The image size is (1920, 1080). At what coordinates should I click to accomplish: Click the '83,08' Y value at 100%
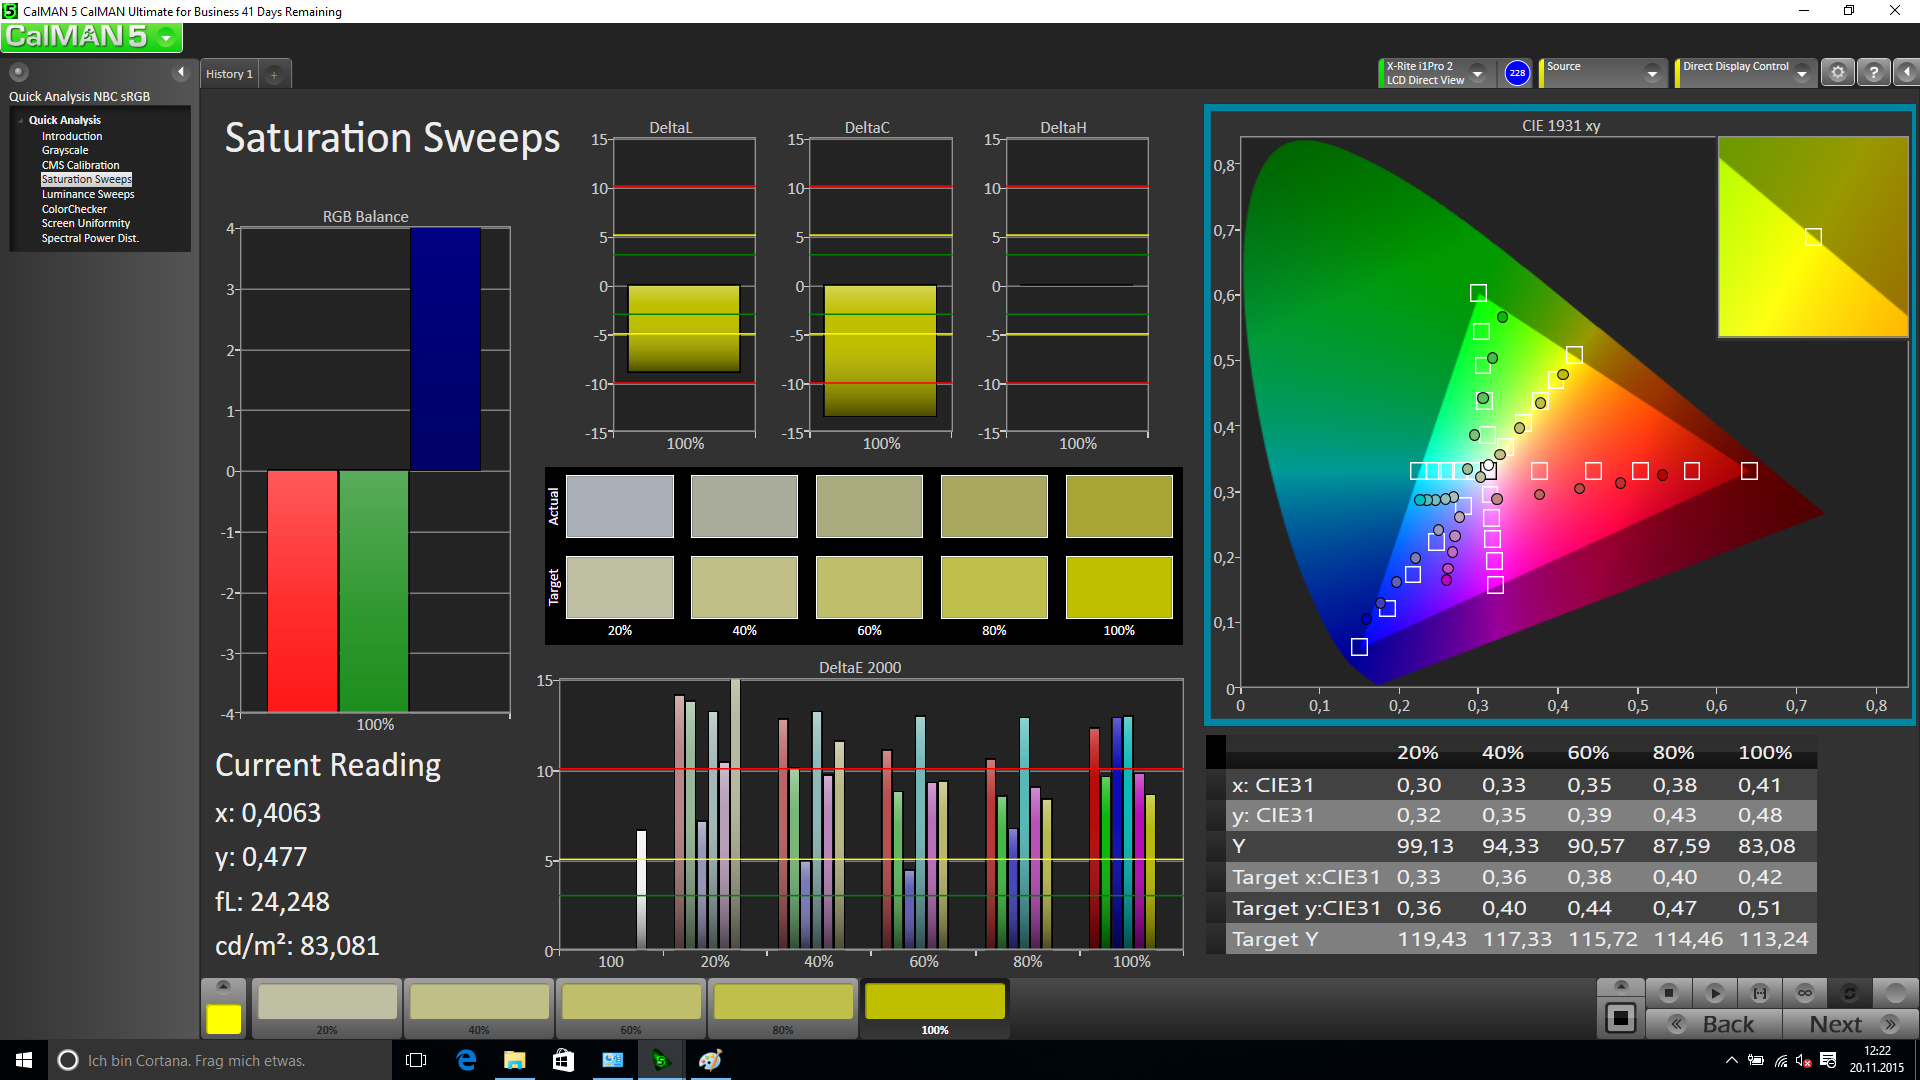pyautogui.click(x=1767, y=846)
